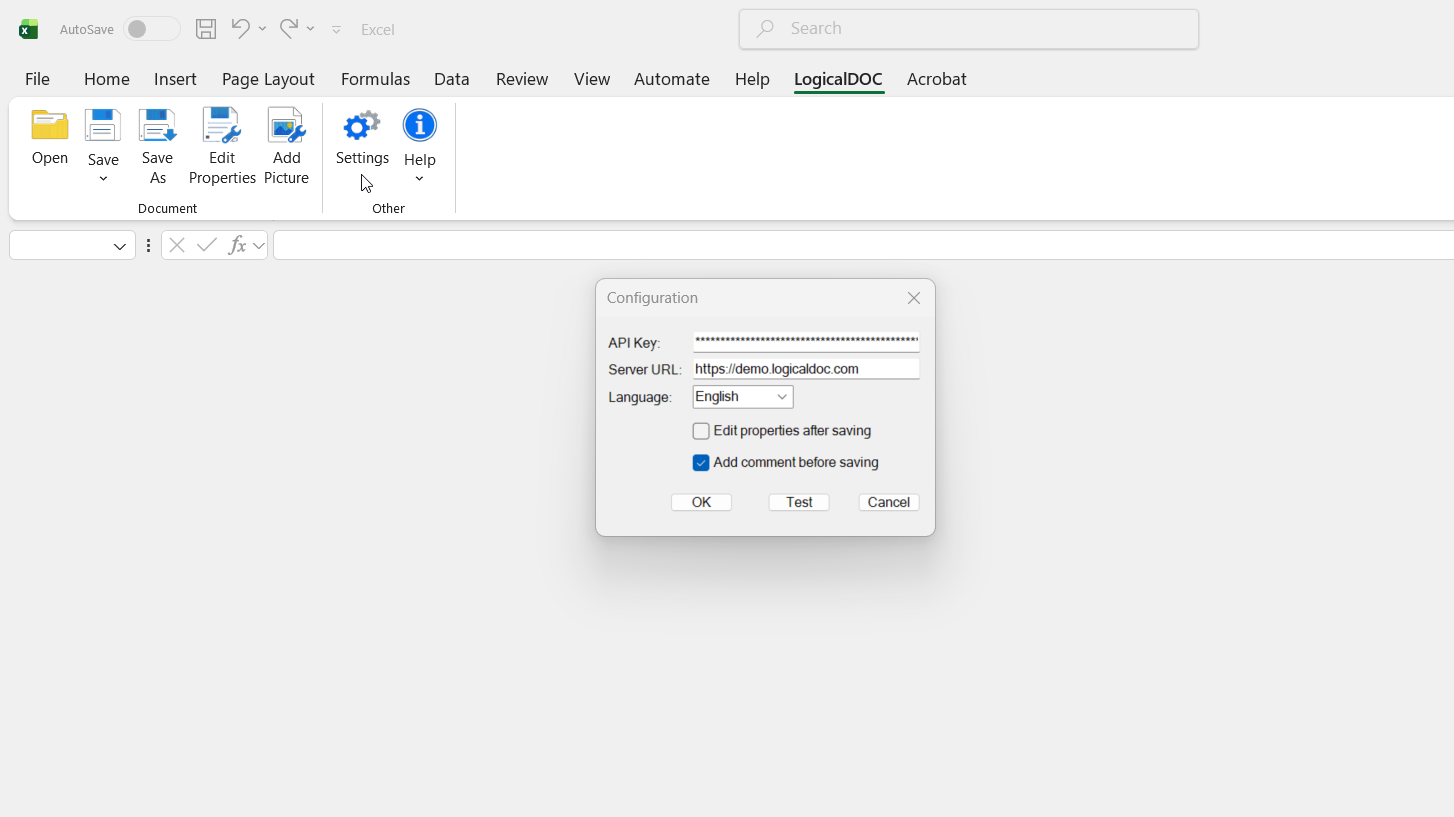Expand the fx function dropdown arrow
The image size is (1454, 817).
click(x=259, y=245)
